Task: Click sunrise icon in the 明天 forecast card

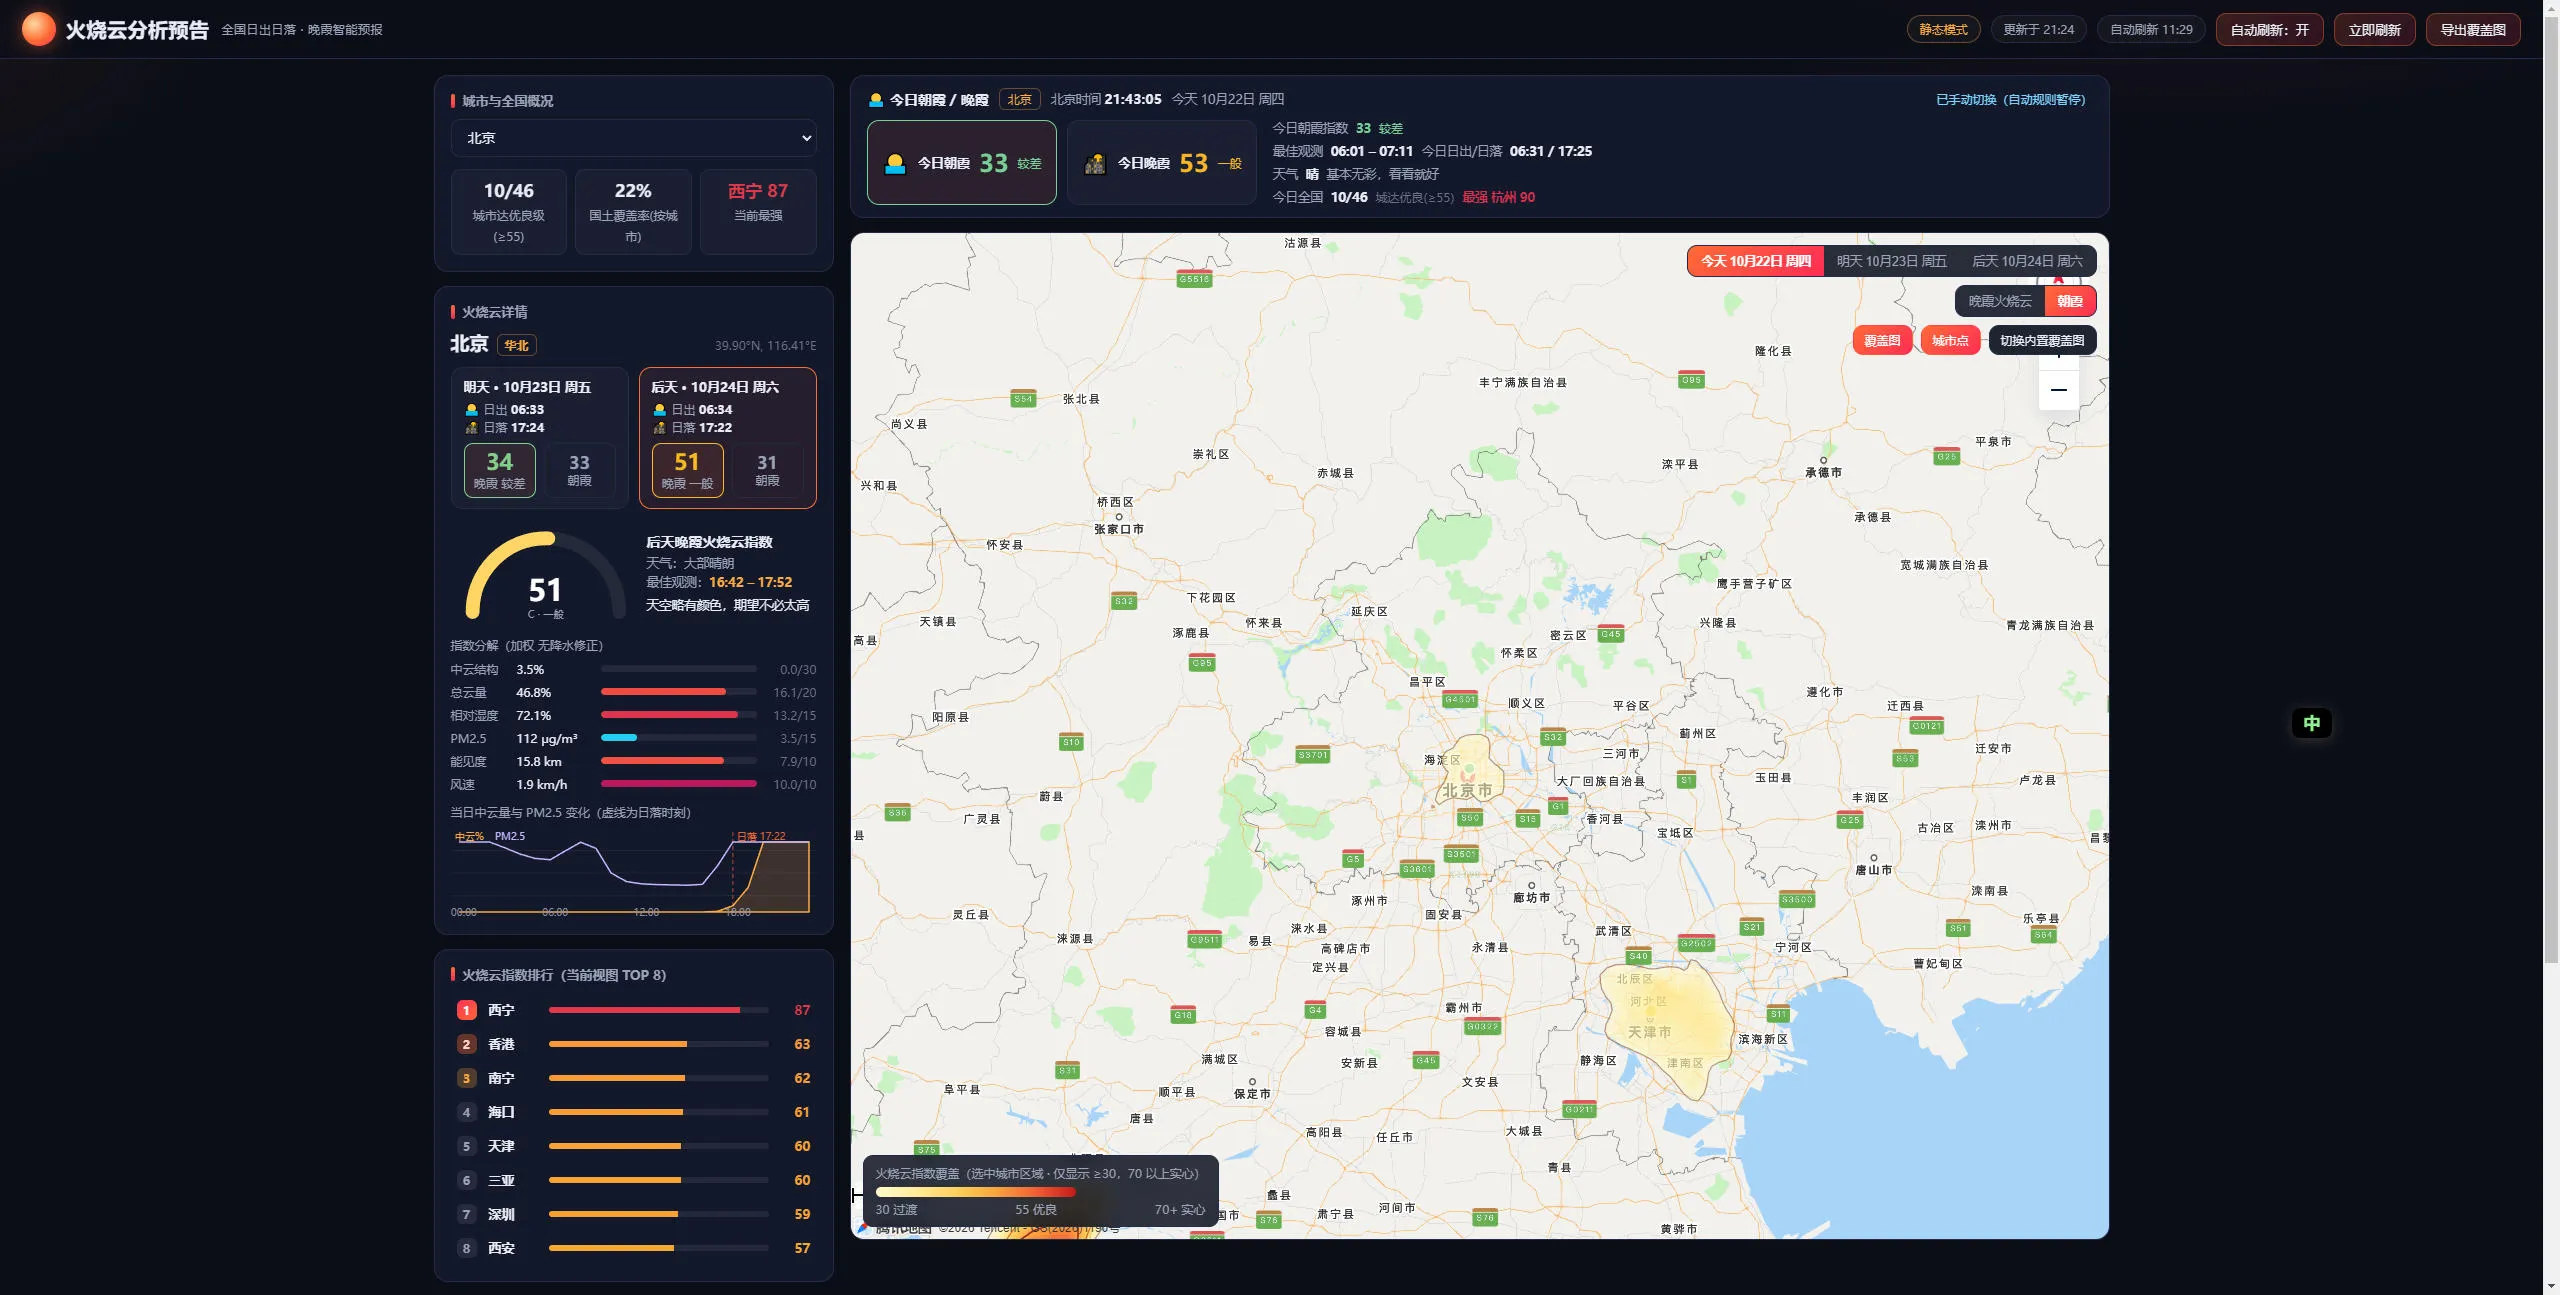Action: point(472,410)
